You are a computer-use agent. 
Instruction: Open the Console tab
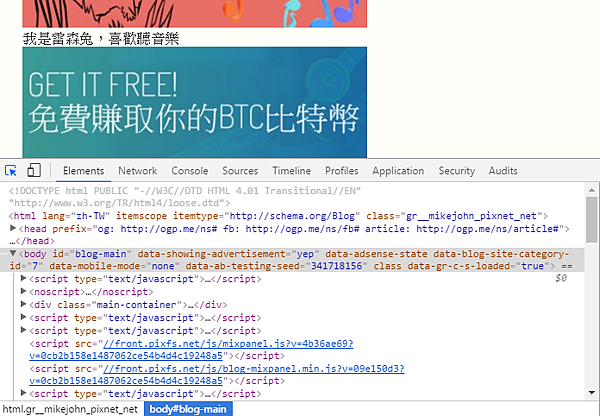(190, 171)
